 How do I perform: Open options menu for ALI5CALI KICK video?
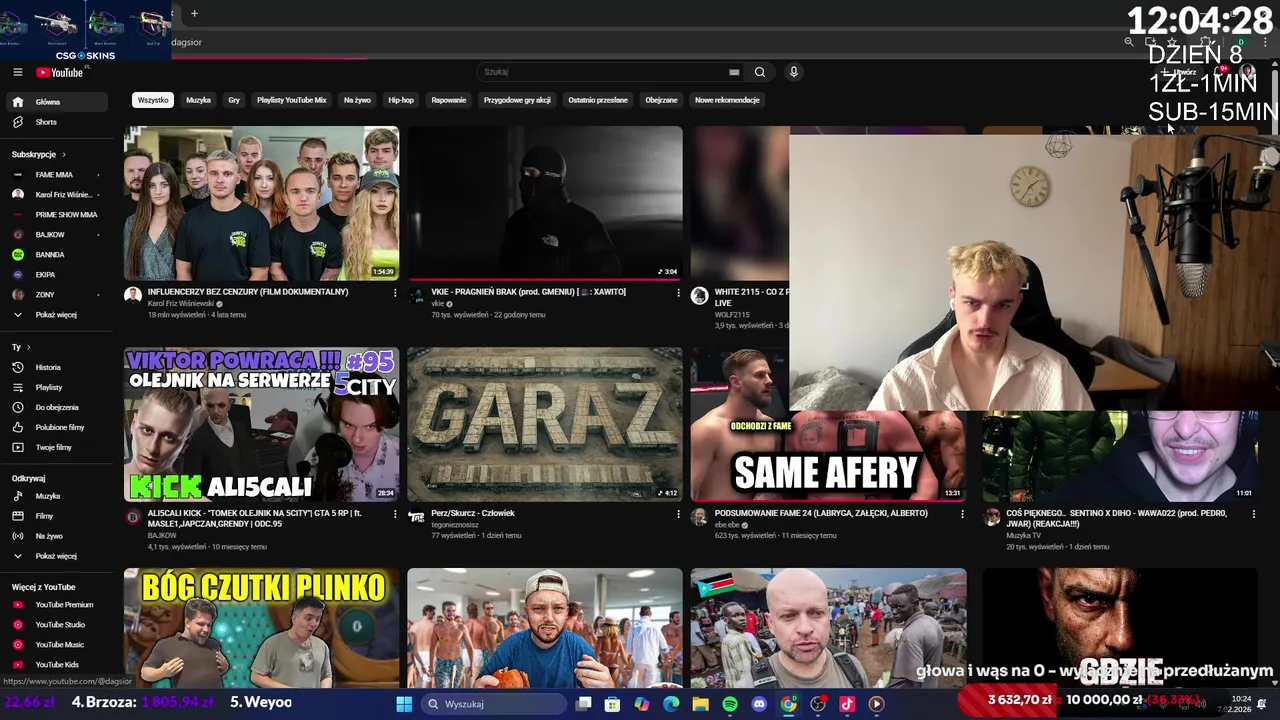pos(395,514)
